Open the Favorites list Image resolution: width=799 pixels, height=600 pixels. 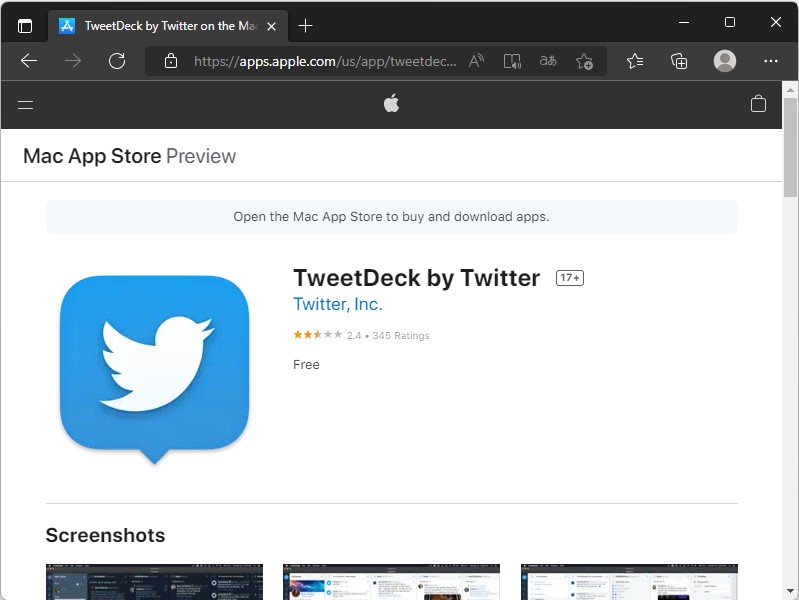pos(635,61)
